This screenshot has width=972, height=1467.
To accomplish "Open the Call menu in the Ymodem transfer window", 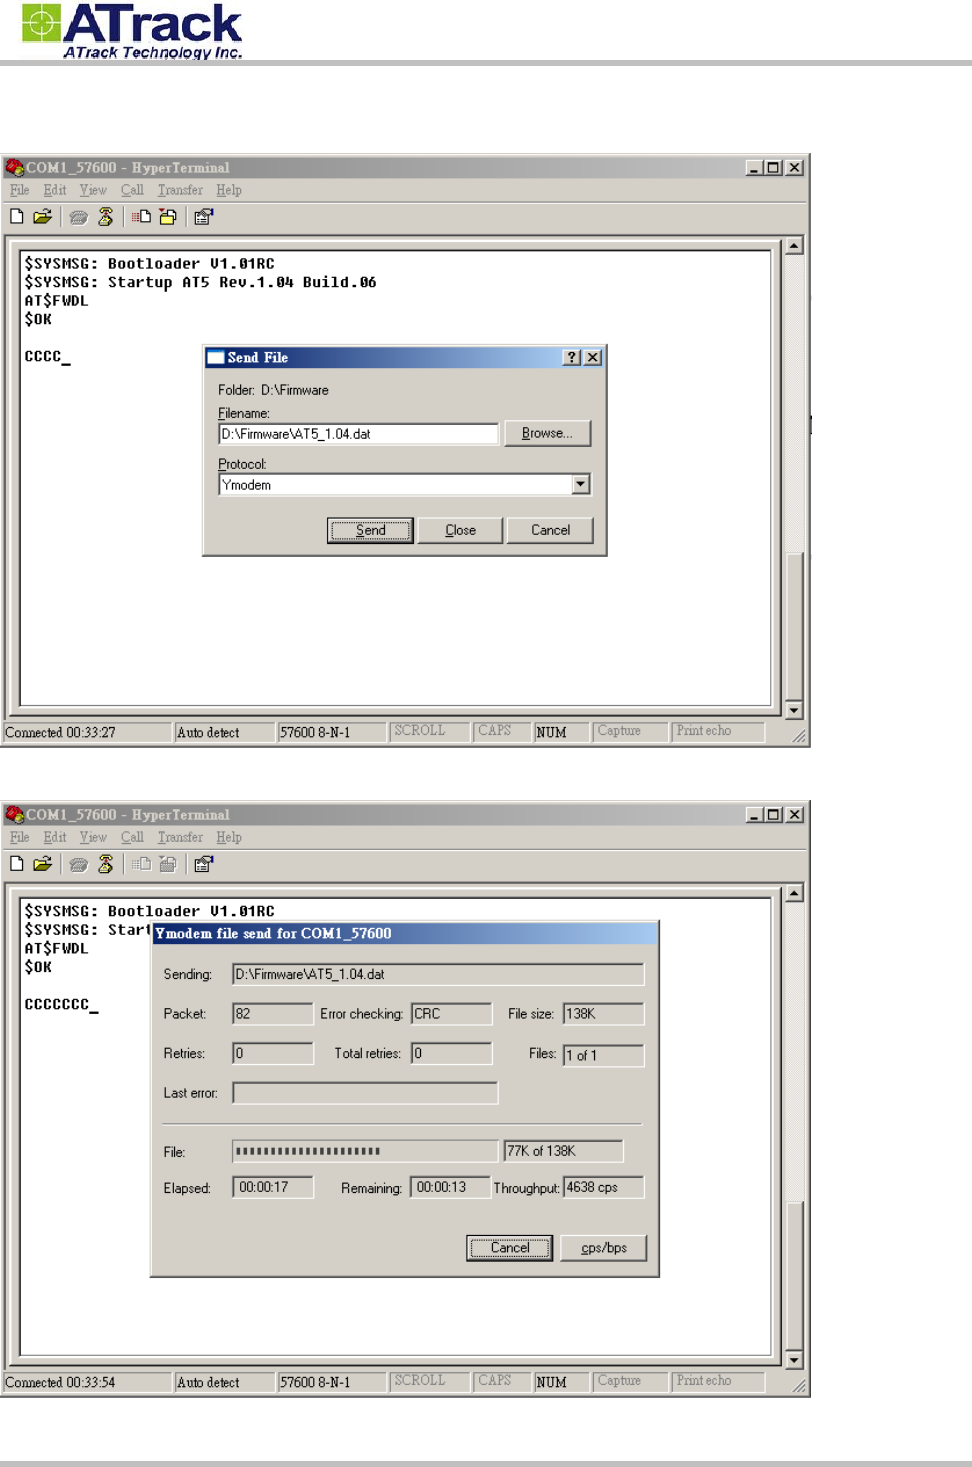I will tap(132, 837).
